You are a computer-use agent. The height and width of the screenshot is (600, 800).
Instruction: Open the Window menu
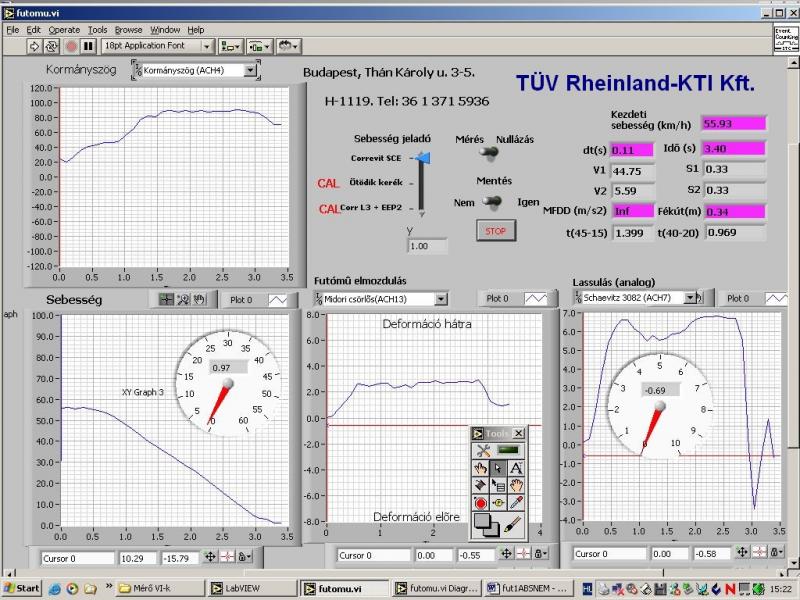click(165, 30)
